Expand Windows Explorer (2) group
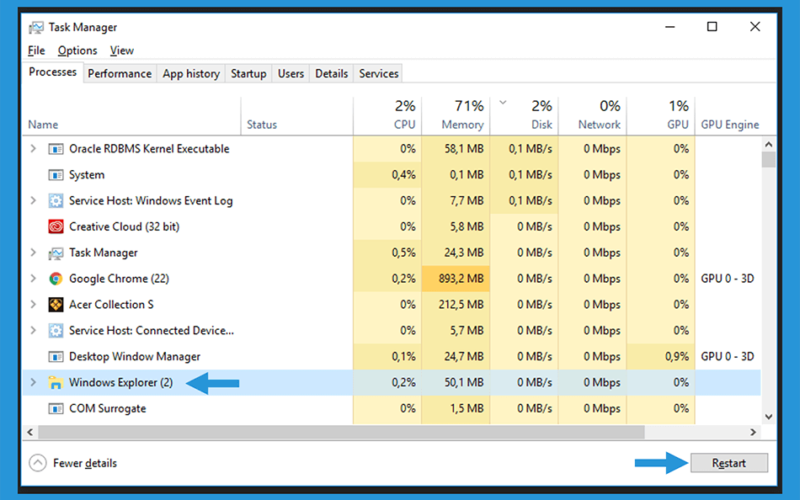The height and width of the screenshot is (500, 800). (33, 383)
